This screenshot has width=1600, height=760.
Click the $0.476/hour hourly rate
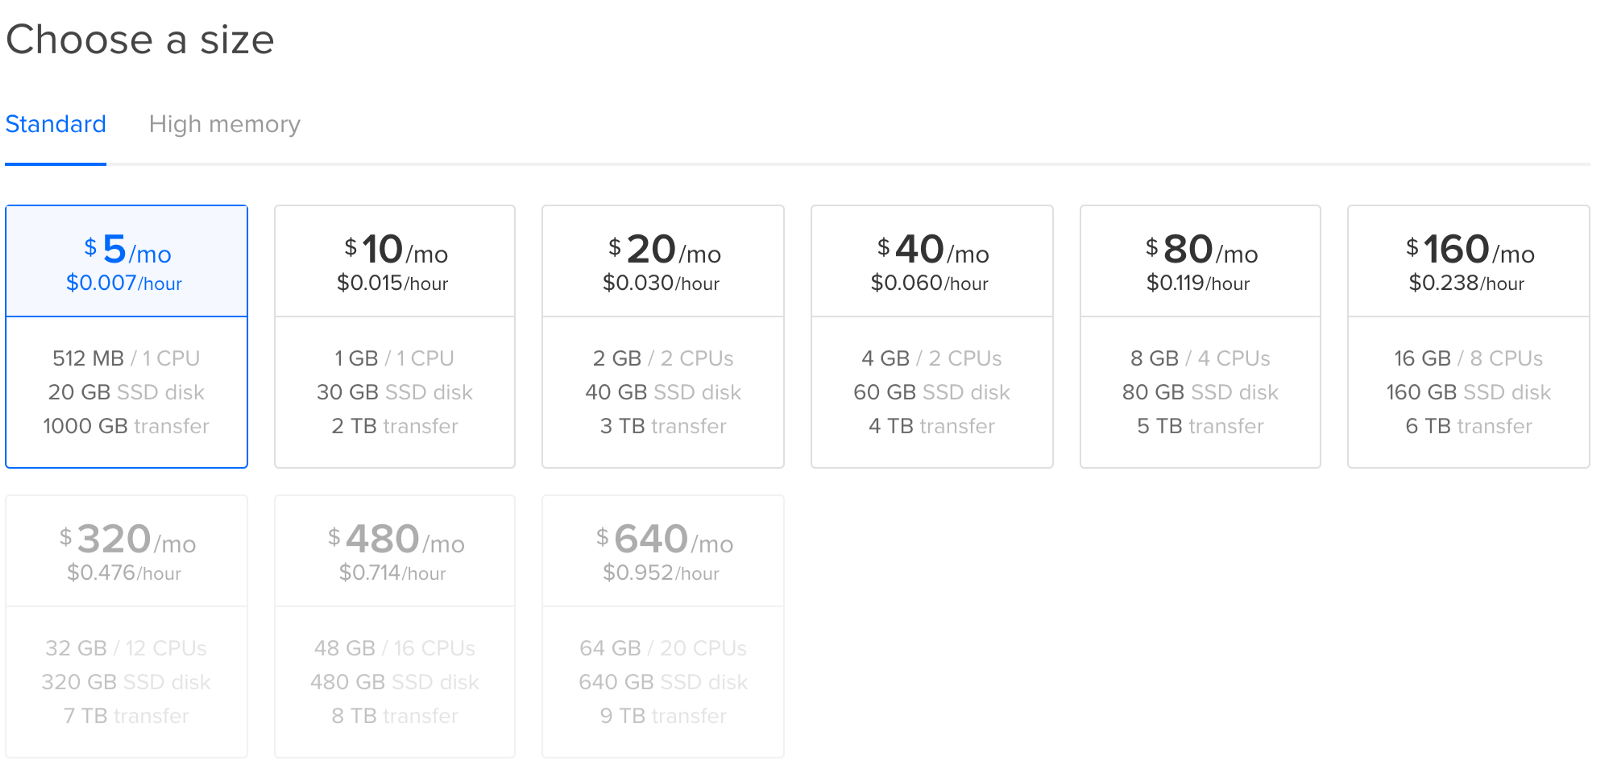pos(124,573)
